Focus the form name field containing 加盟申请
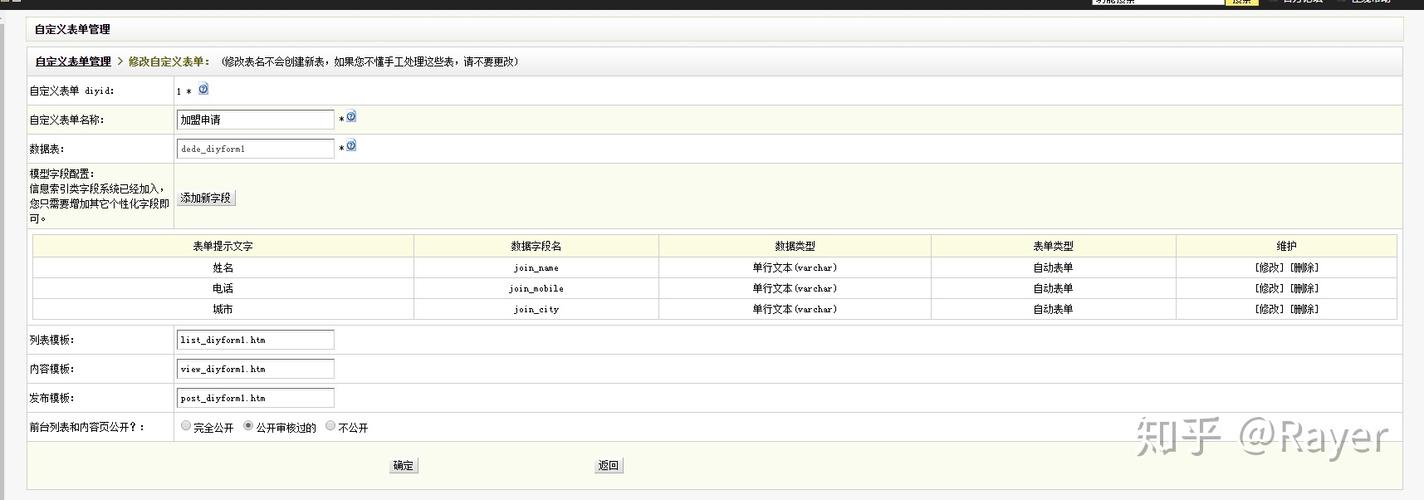The image size is (1424, 500). click(x=255, y=120)
